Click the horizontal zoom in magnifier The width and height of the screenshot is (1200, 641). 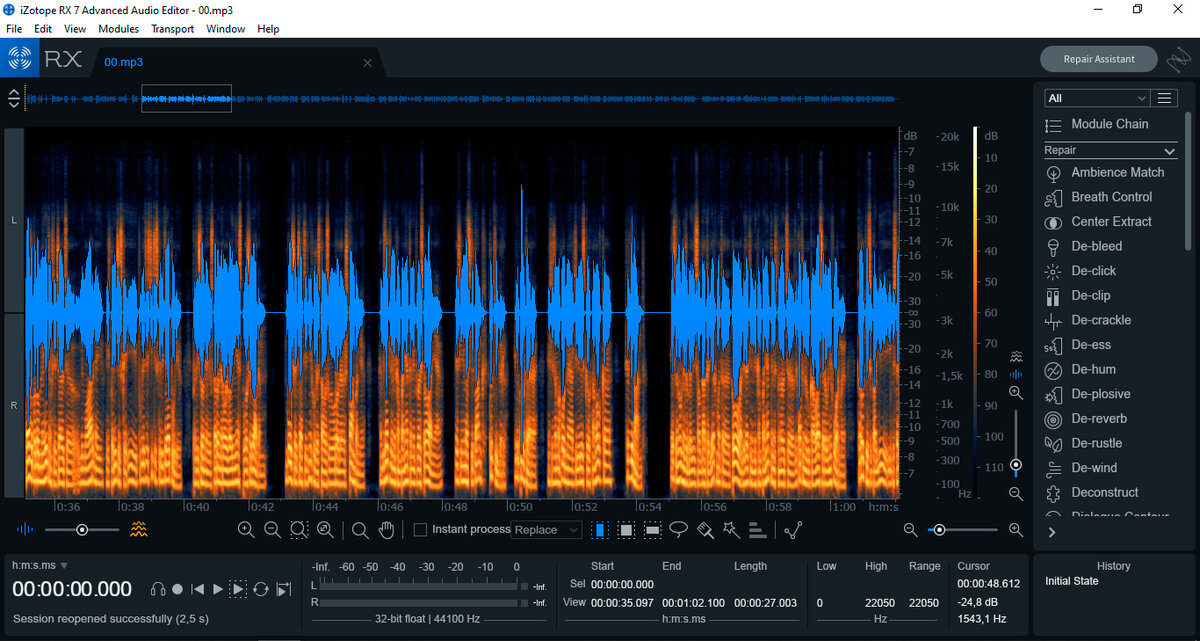[1016, 529]
